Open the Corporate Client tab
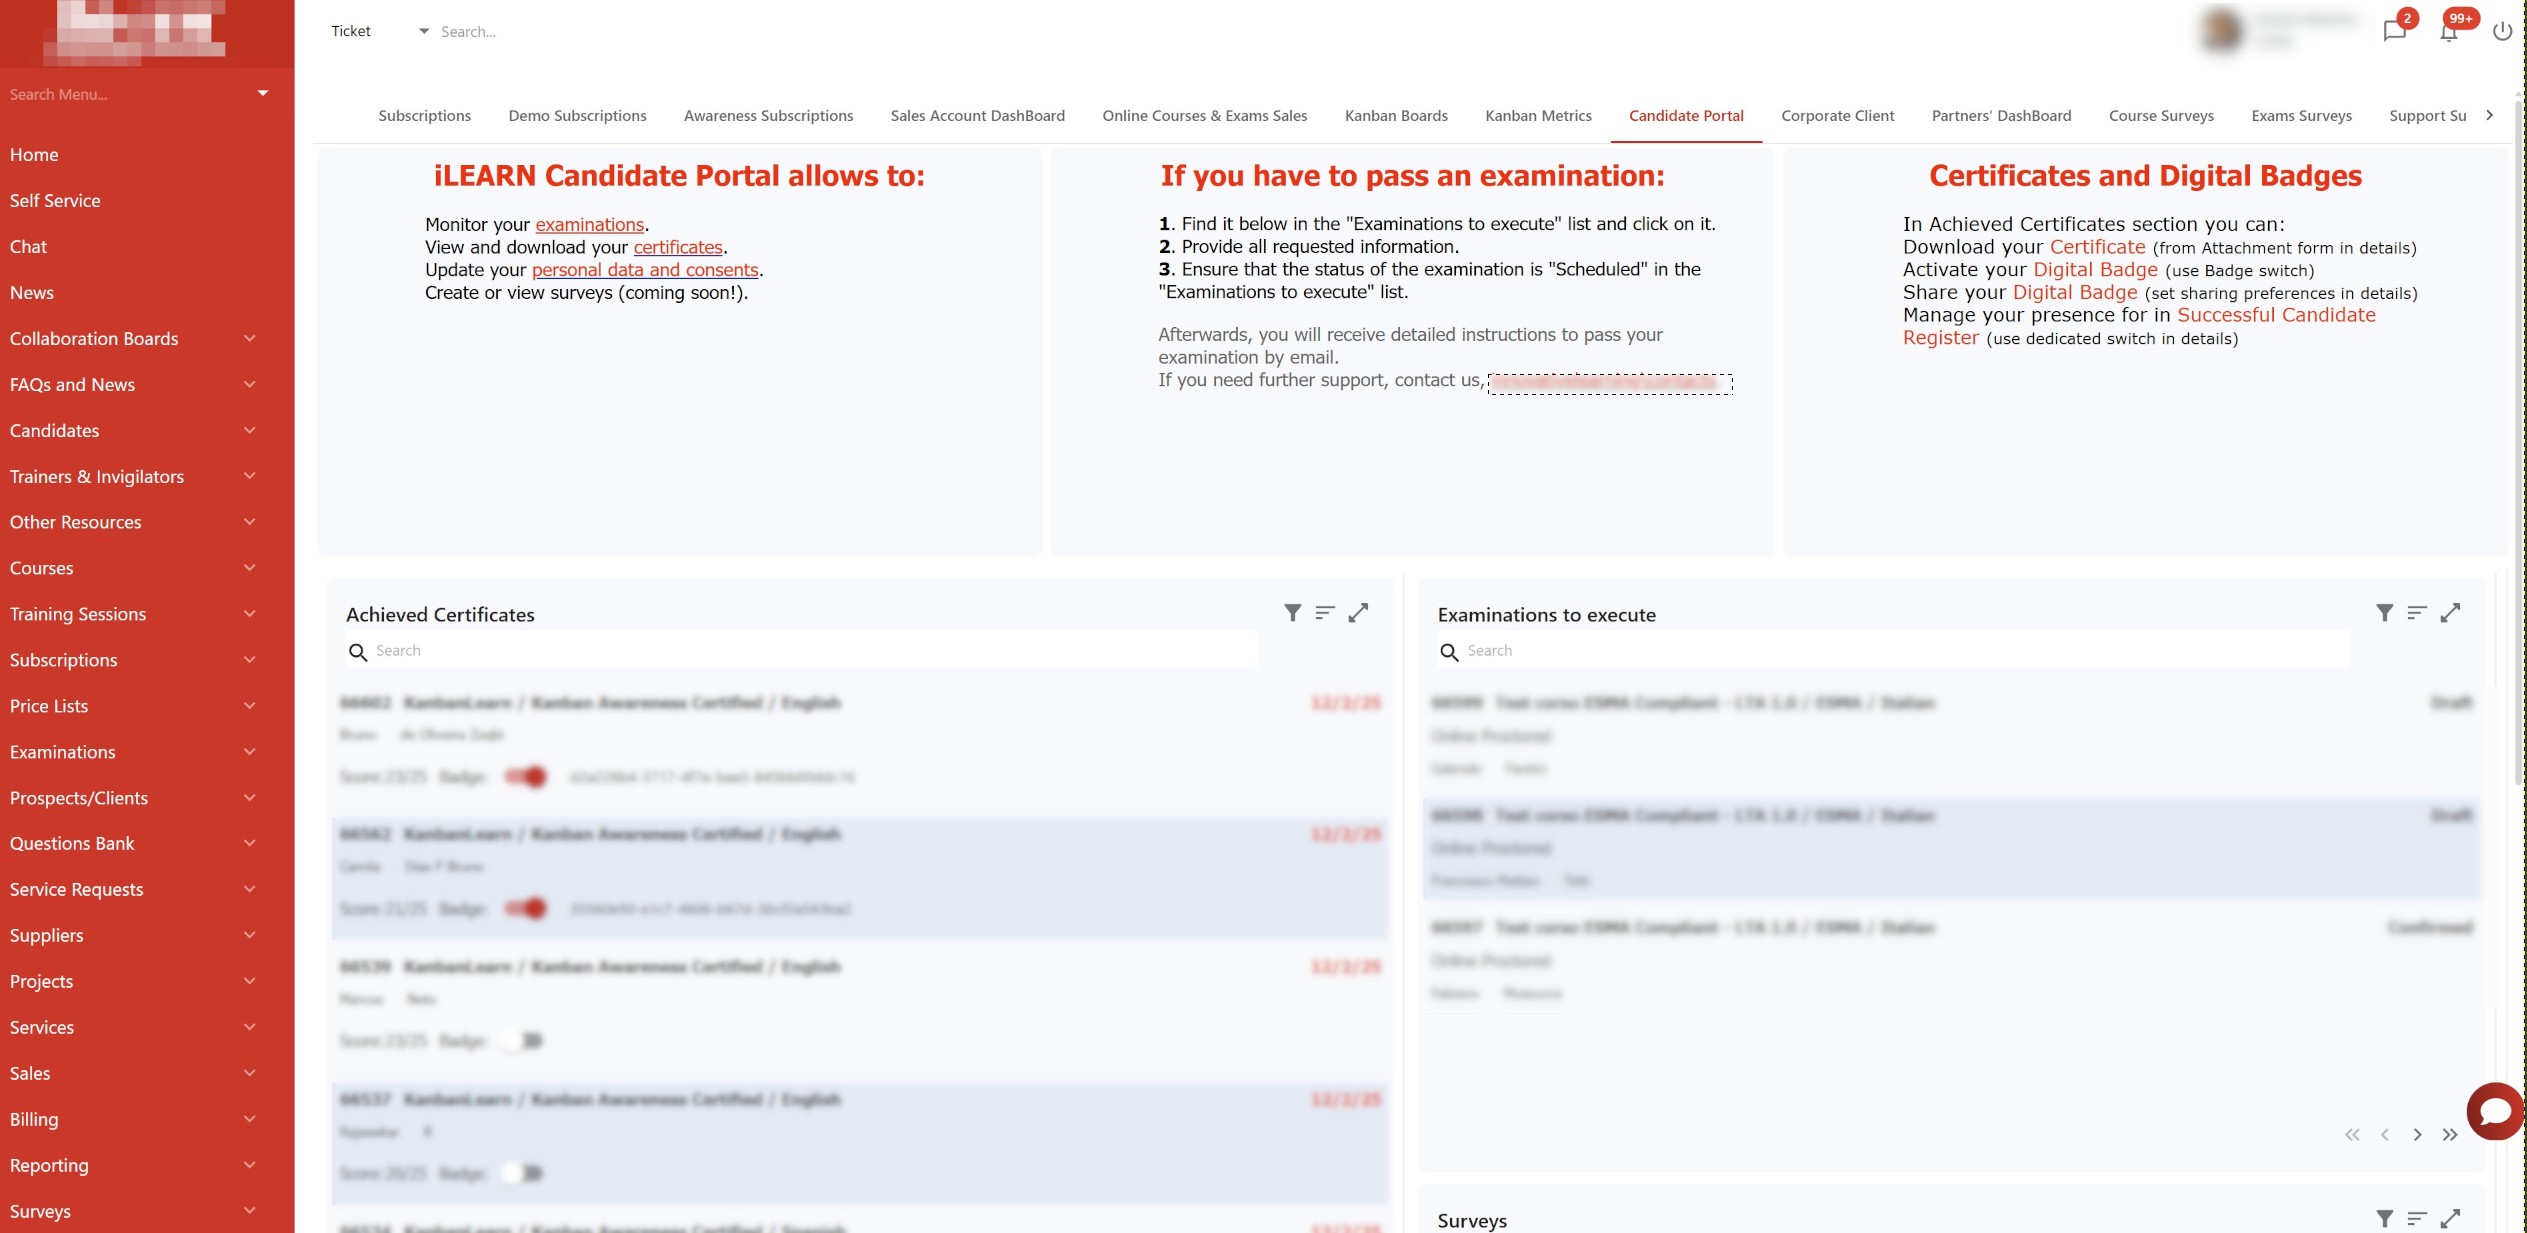 click(1837, 115)
